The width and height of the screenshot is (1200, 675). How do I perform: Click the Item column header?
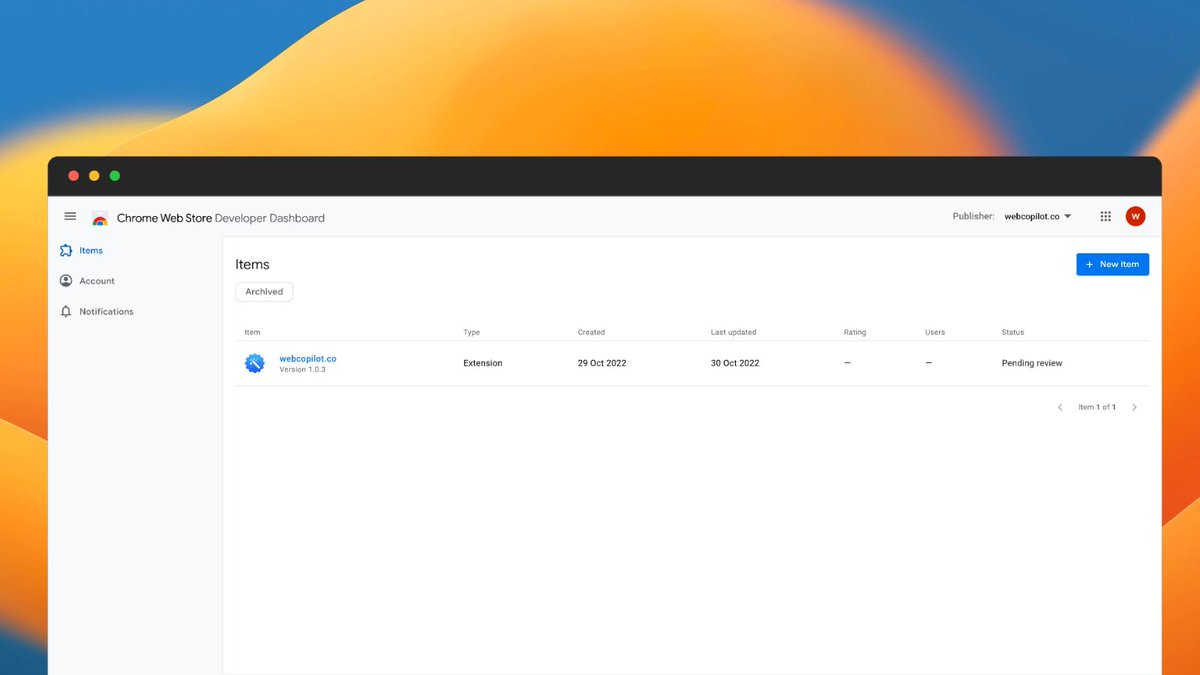(253, 332)
